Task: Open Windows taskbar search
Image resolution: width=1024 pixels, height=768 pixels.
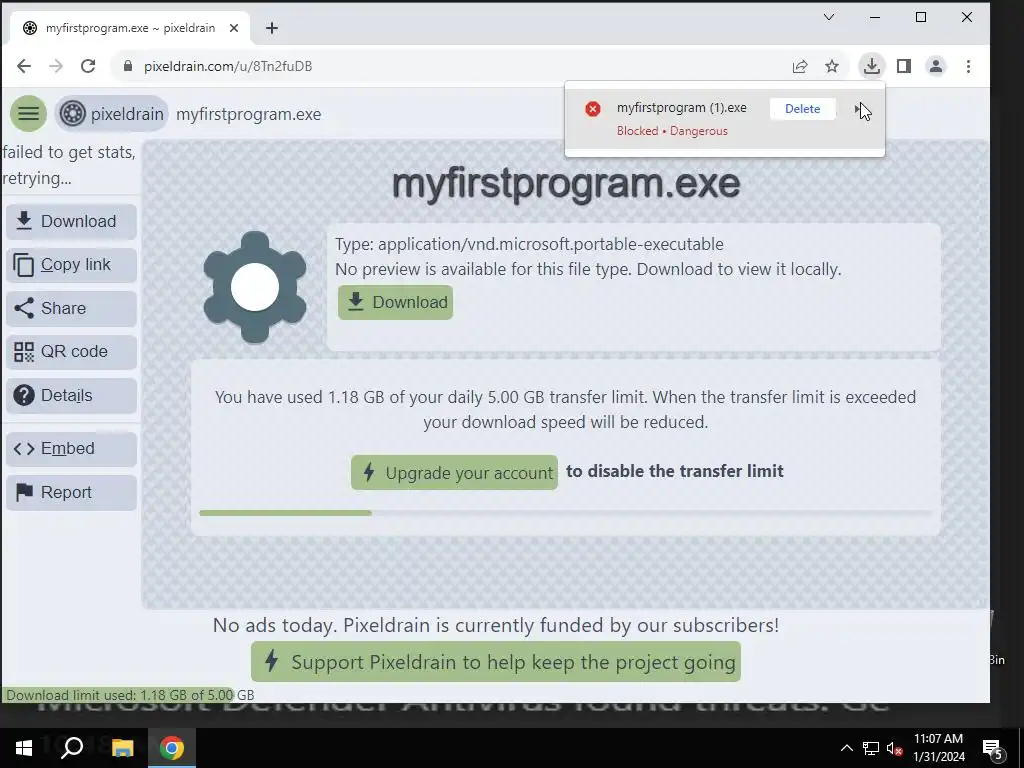Action: point(72,748)
